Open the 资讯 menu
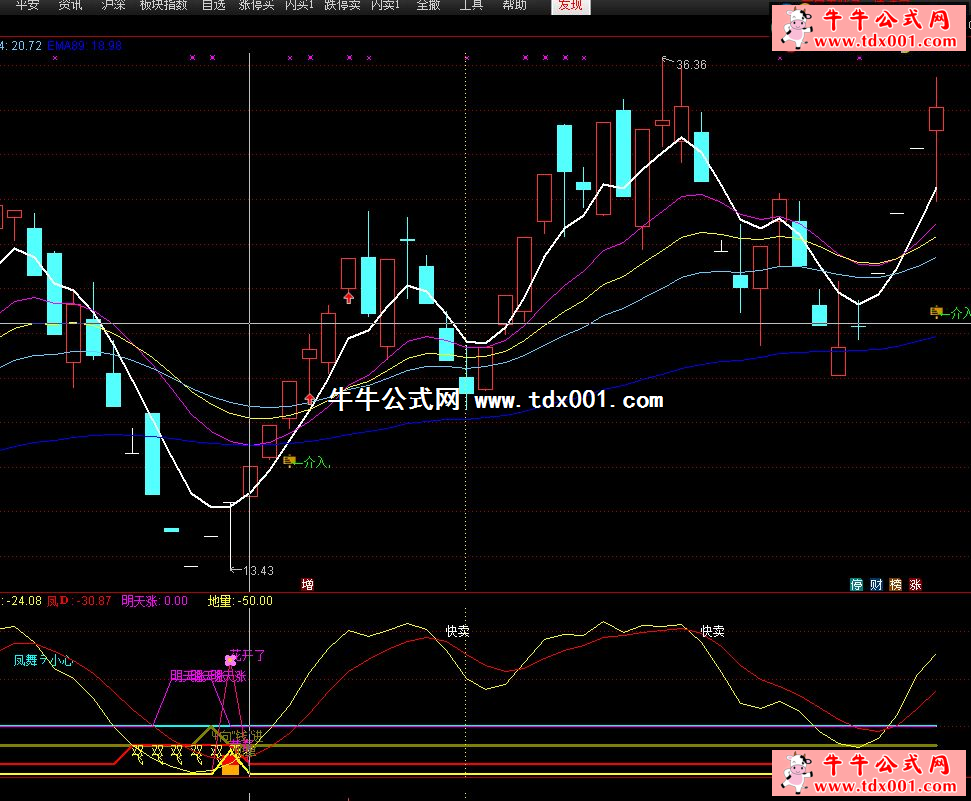This screenshot has height=801, width=971. click(x=70, y=5)
